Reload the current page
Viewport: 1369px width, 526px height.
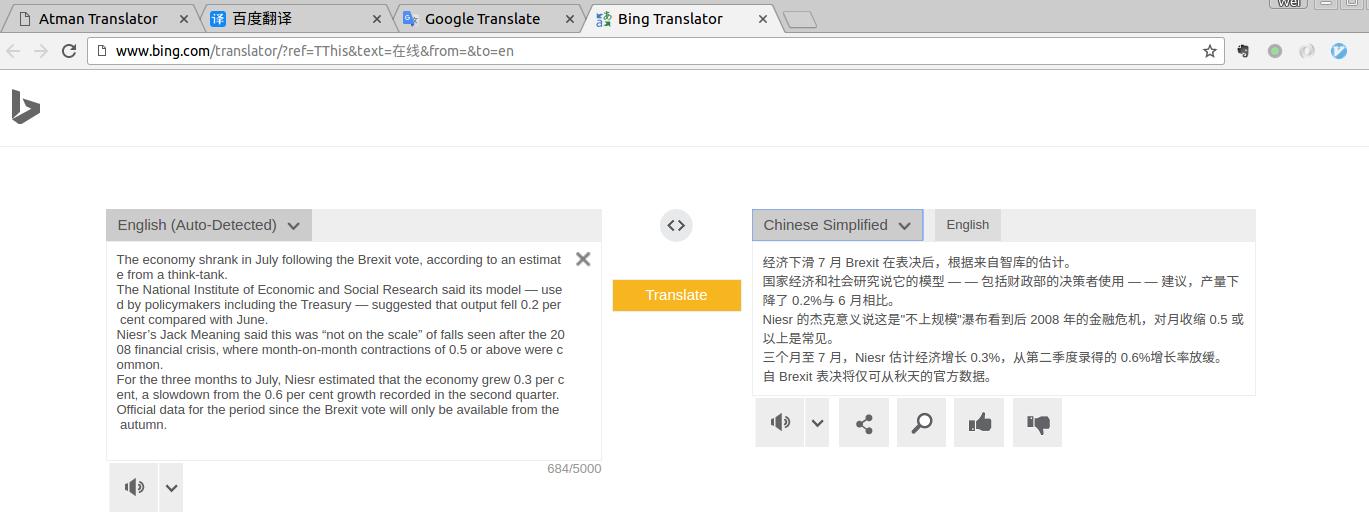point(69,51)
